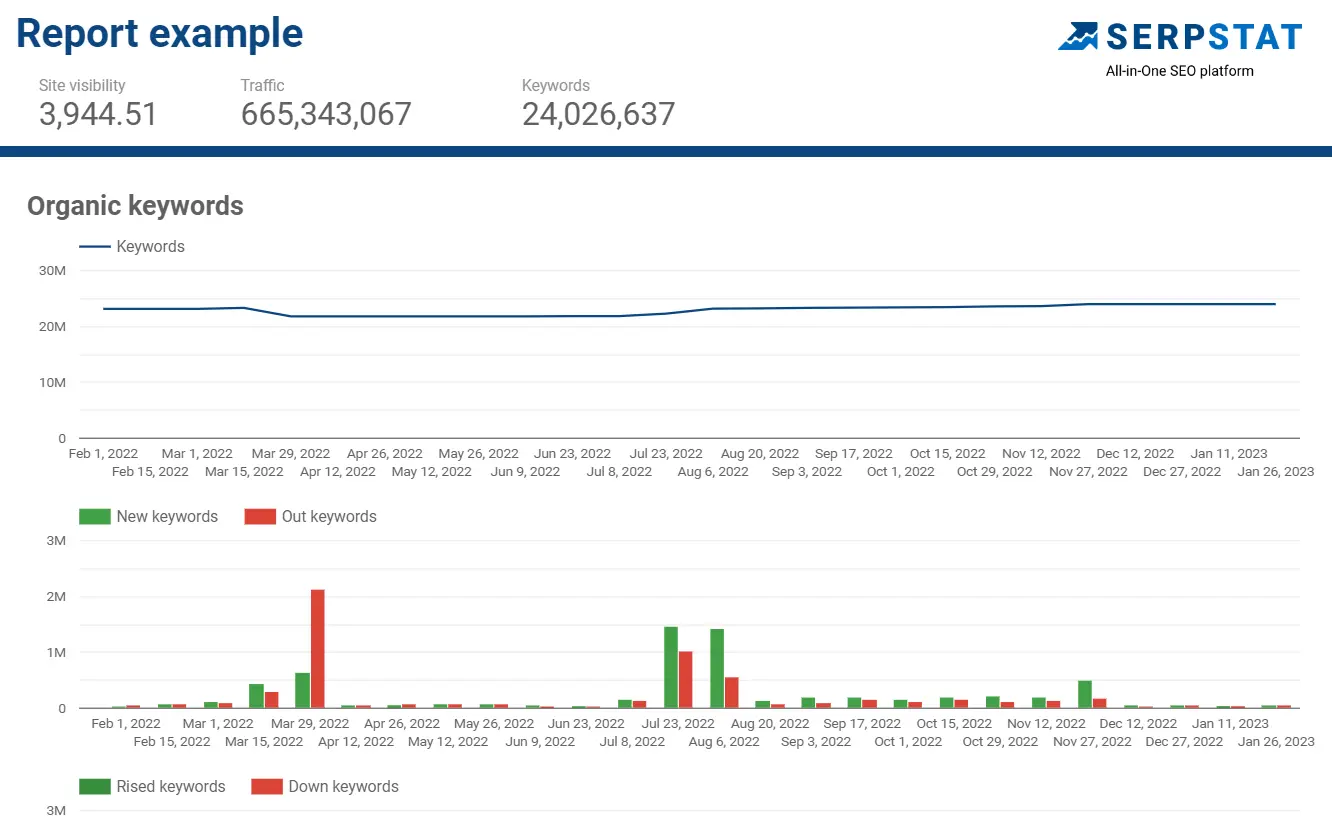Click the "Sep 3, 2022" label under the bar chart

coord(816,742)
